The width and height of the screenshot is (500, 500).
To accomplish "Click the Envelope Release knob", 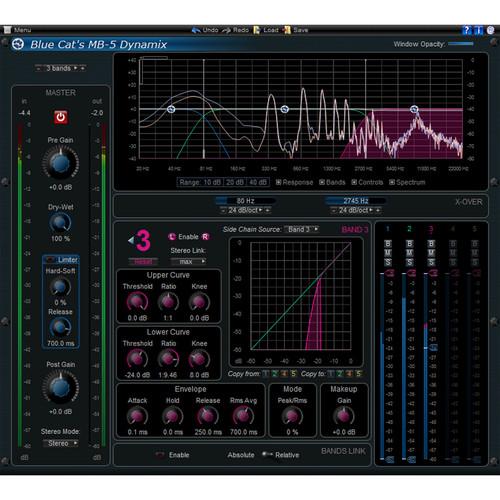I will coord(208,416).
